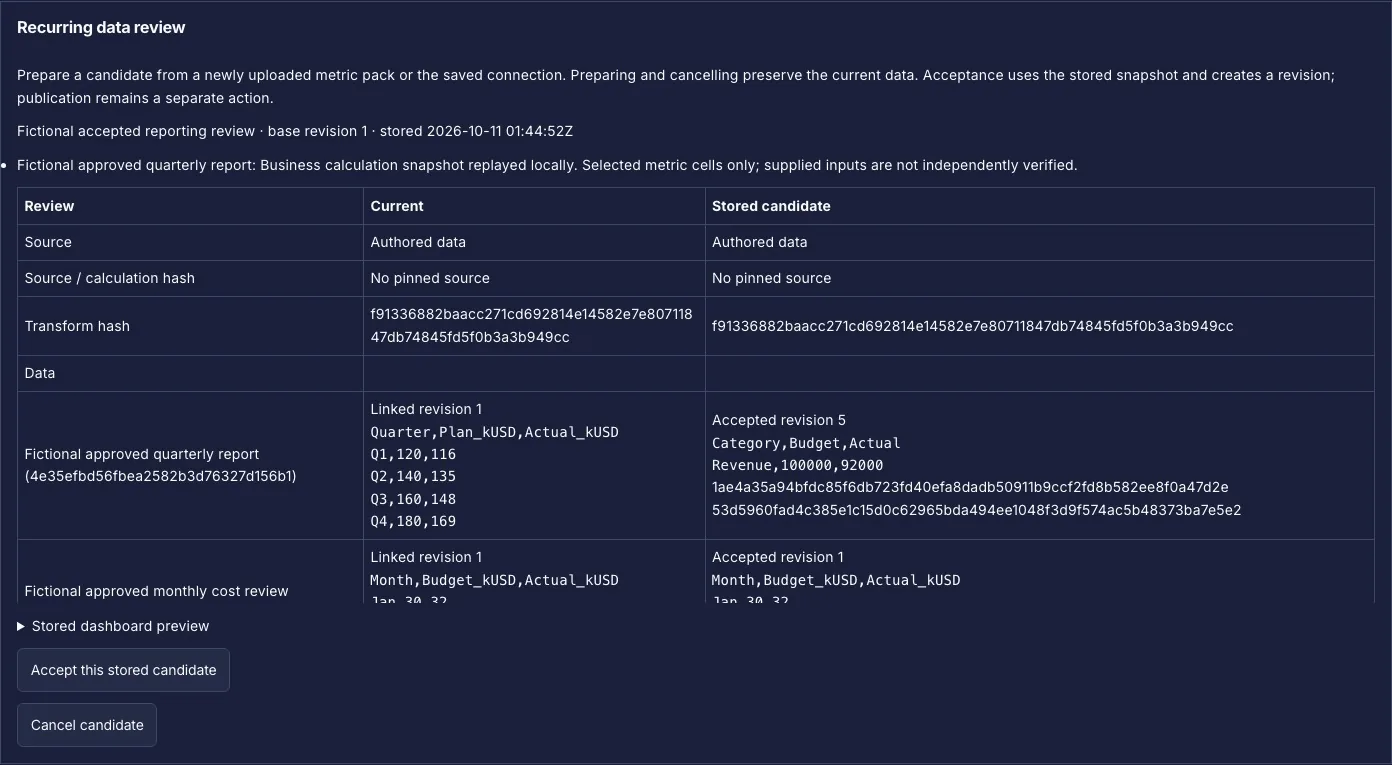Select the "Q1,120,116" data line
This screenshot has height=765, width=1392.
[x=413, y=454]
